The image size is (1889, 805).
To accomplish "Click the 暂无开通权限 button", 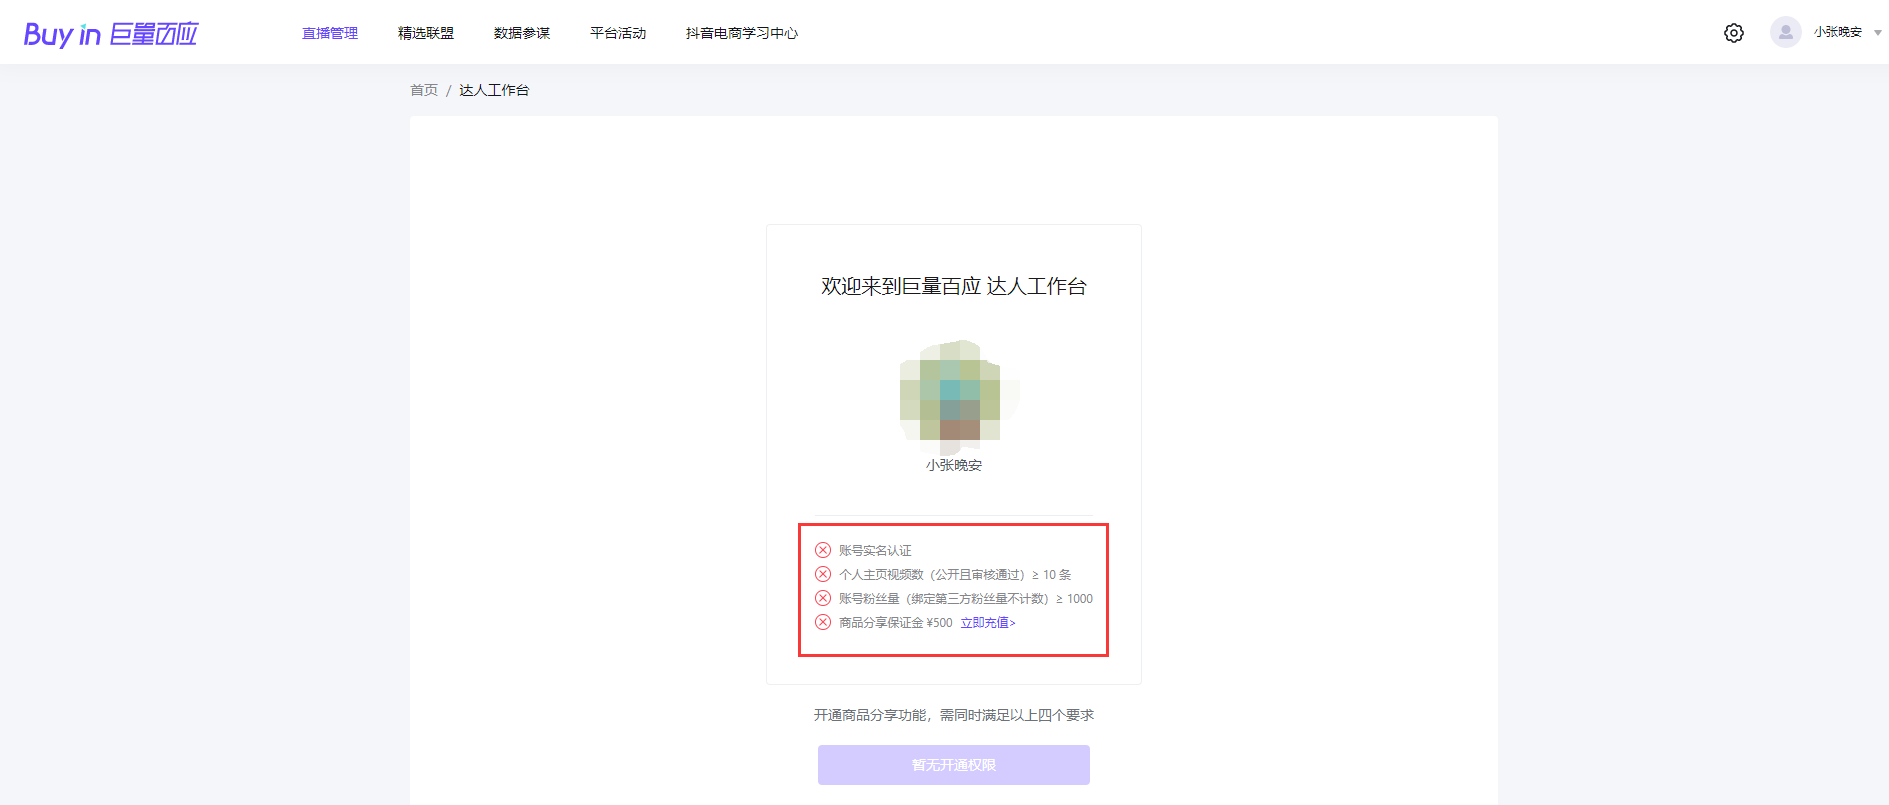I will pyautogui.click(x=954, y=765).
